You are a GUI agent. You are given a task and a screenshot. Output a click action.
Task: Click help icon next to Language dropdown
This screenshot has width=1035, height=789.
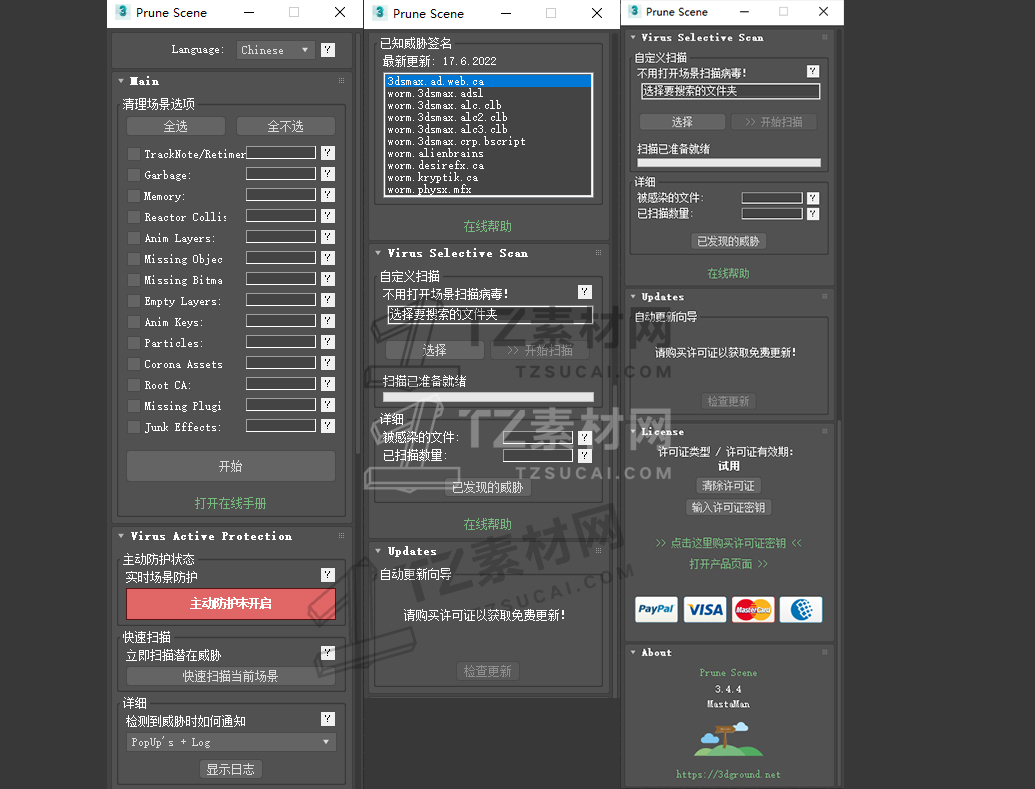pos(327,50)
